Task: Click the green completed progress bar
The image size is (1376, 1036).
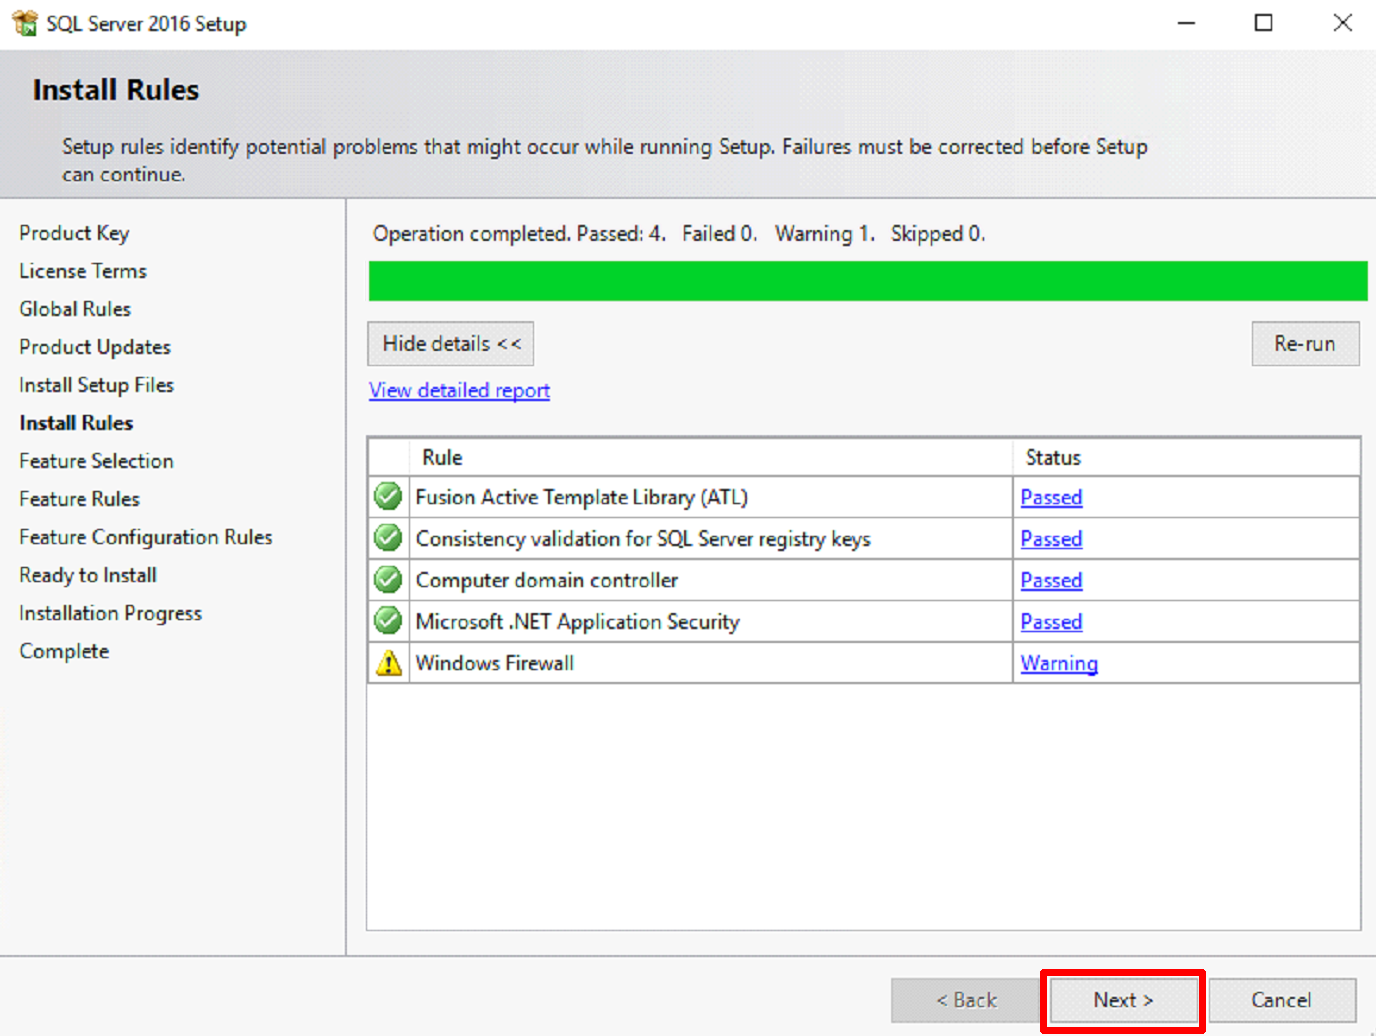Action: (867, 281)
